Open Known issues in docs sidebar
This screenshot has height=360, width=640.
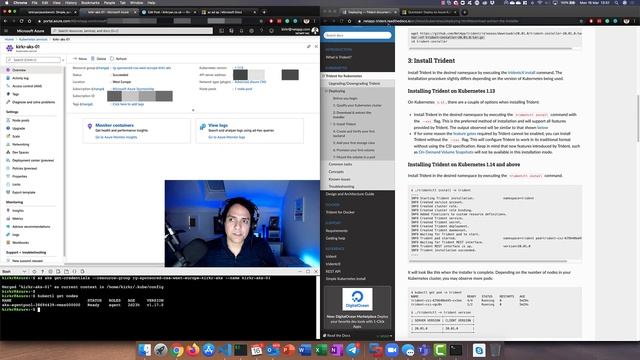pos(340,179)
